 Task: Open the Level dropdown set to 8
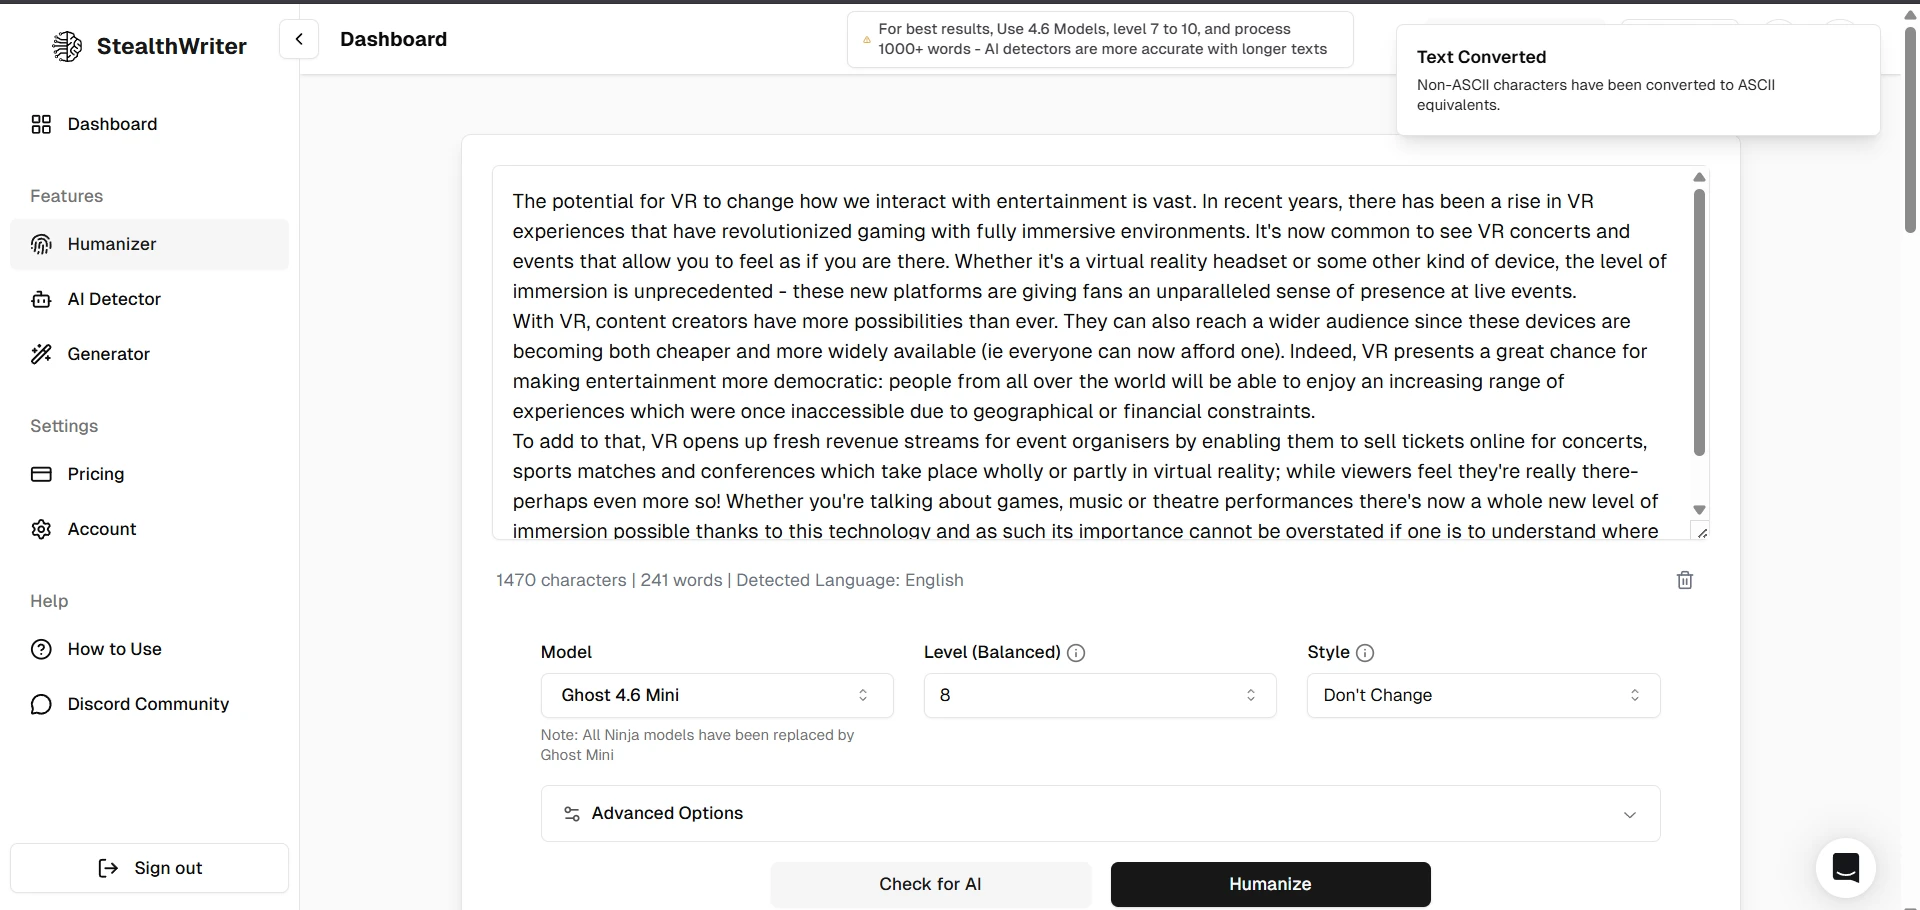click(1100, 695)
